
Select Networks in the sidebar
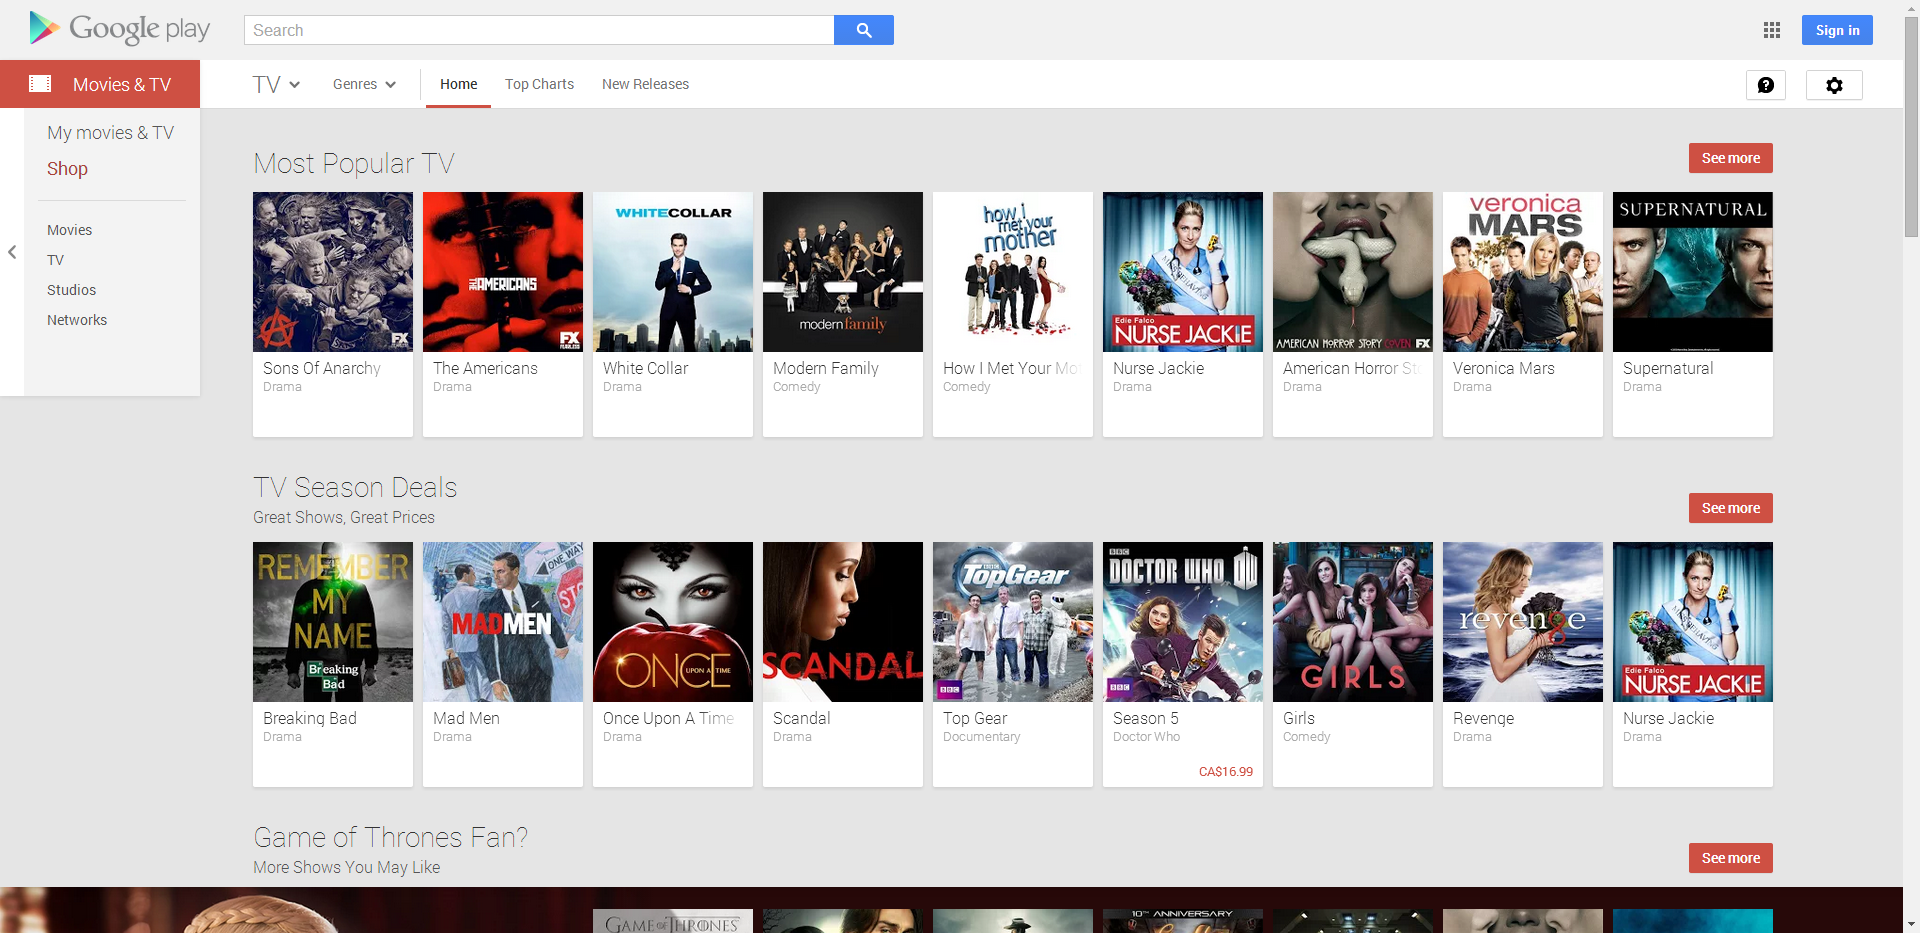(77, 319)
